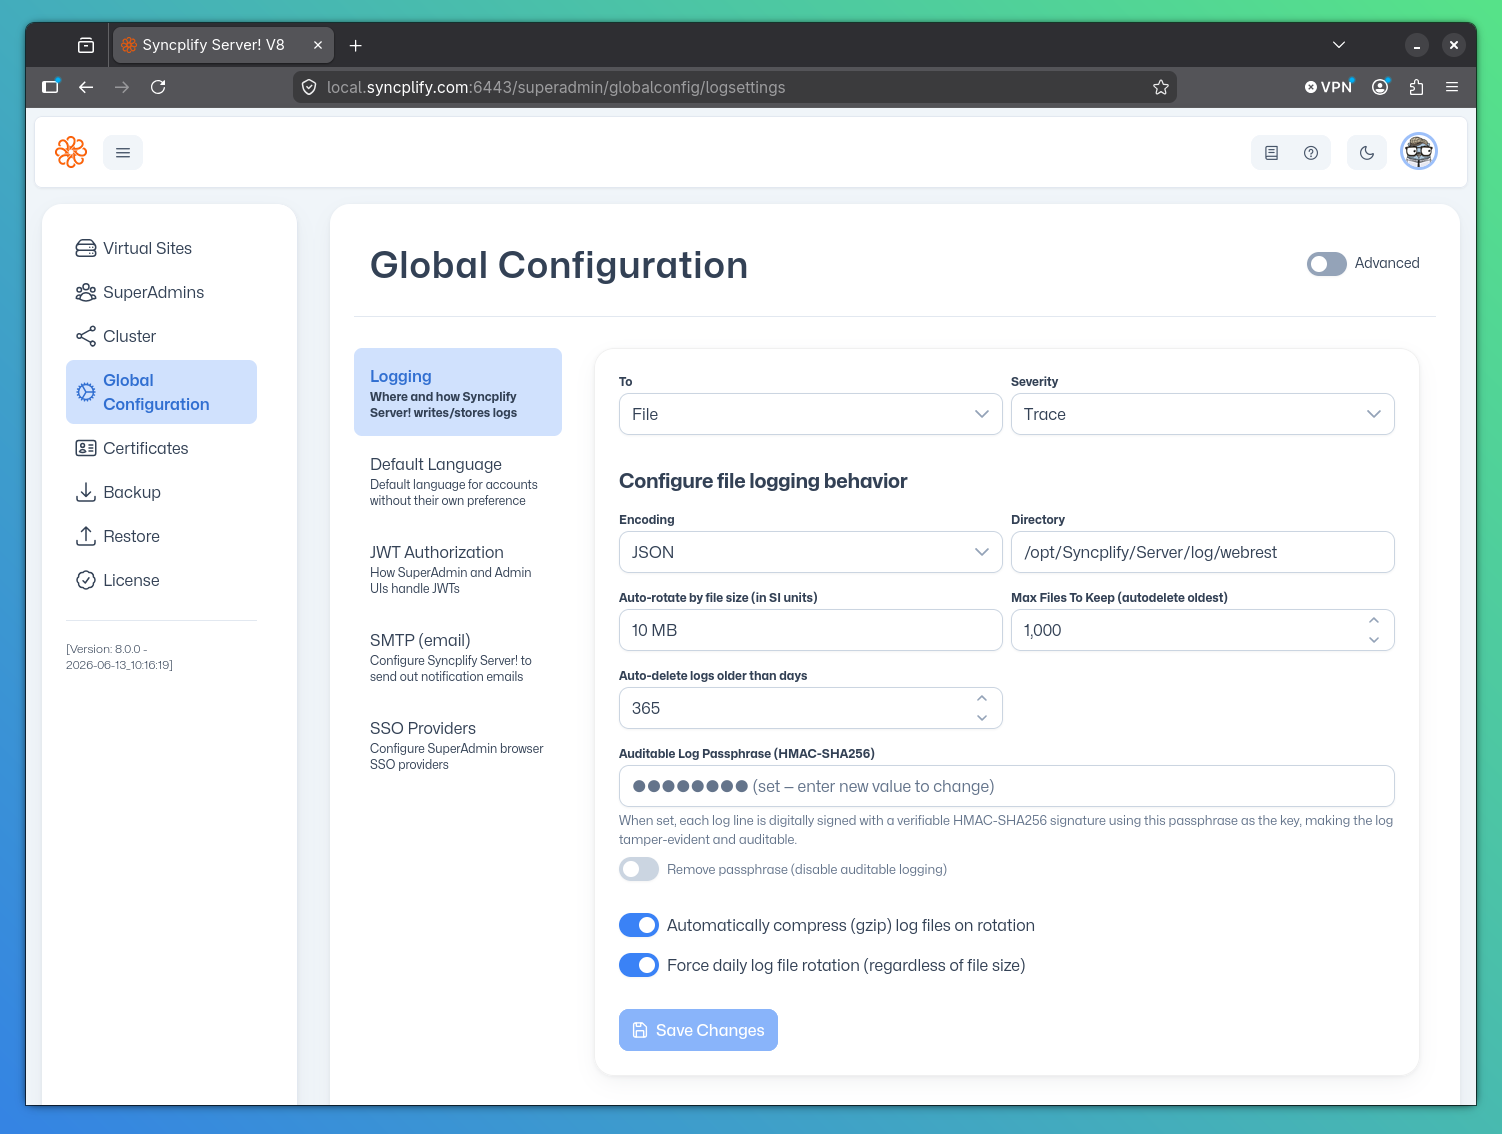Click the SuperAdmins people icon
The image size is (1502, 1134).
click(86, 292)
